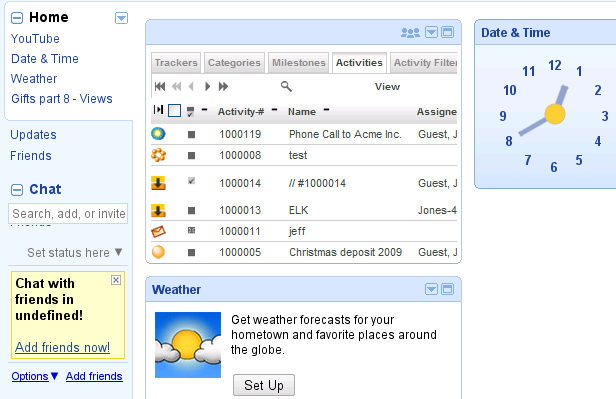616x399 pixels.
Task: Switch to the Trackers tab
Action: click(176, 63)
